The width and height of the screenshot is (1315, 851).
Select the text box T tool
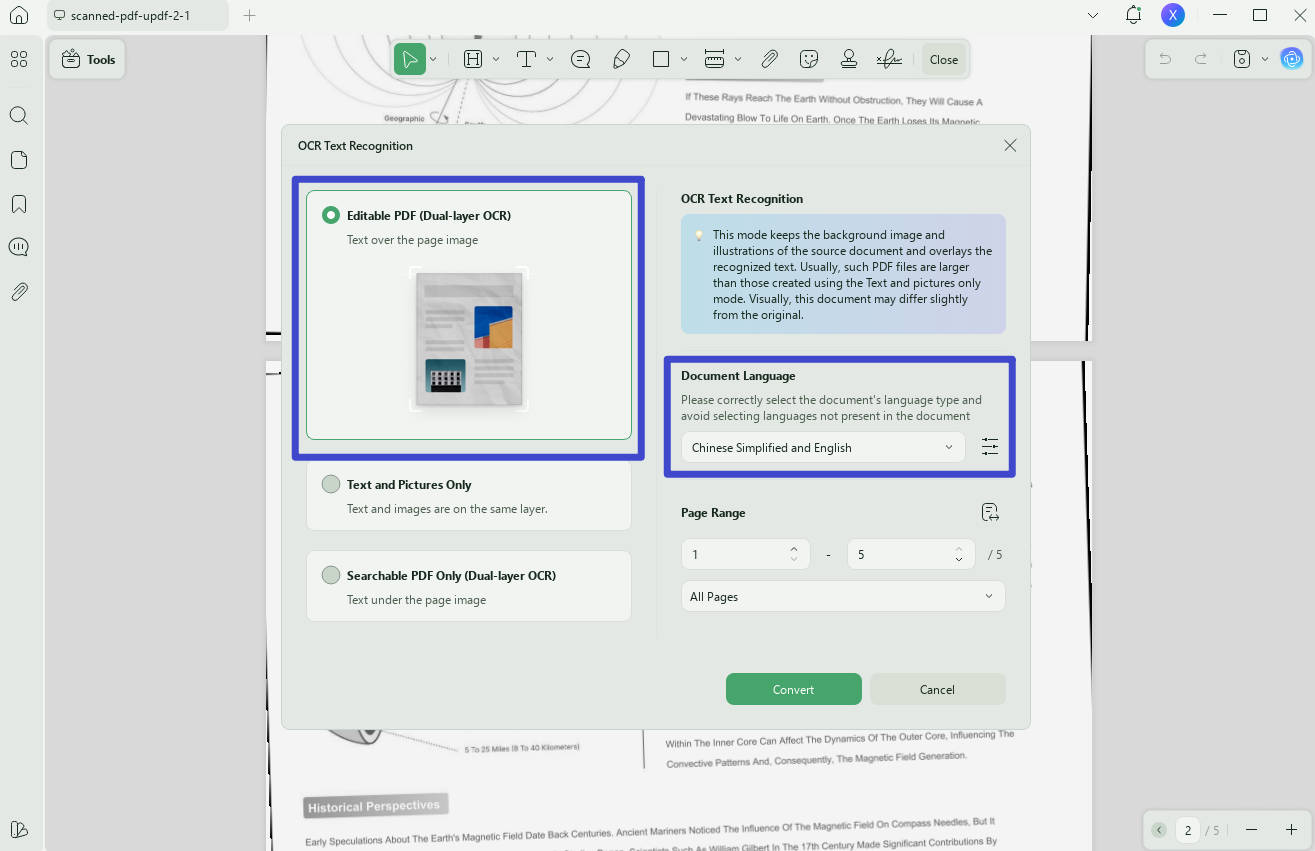526,59
